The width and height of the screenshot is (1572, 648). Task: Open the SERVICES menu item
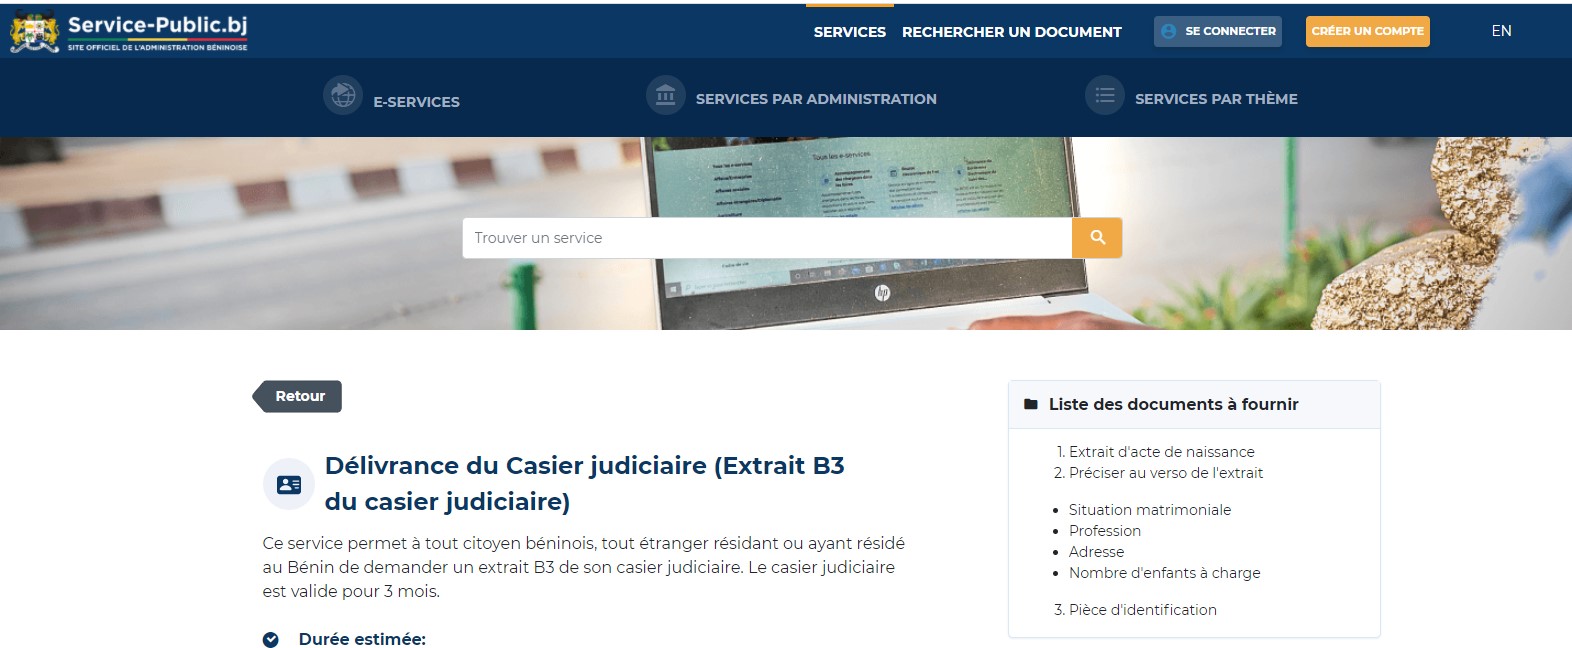click(x=850, y=32)
